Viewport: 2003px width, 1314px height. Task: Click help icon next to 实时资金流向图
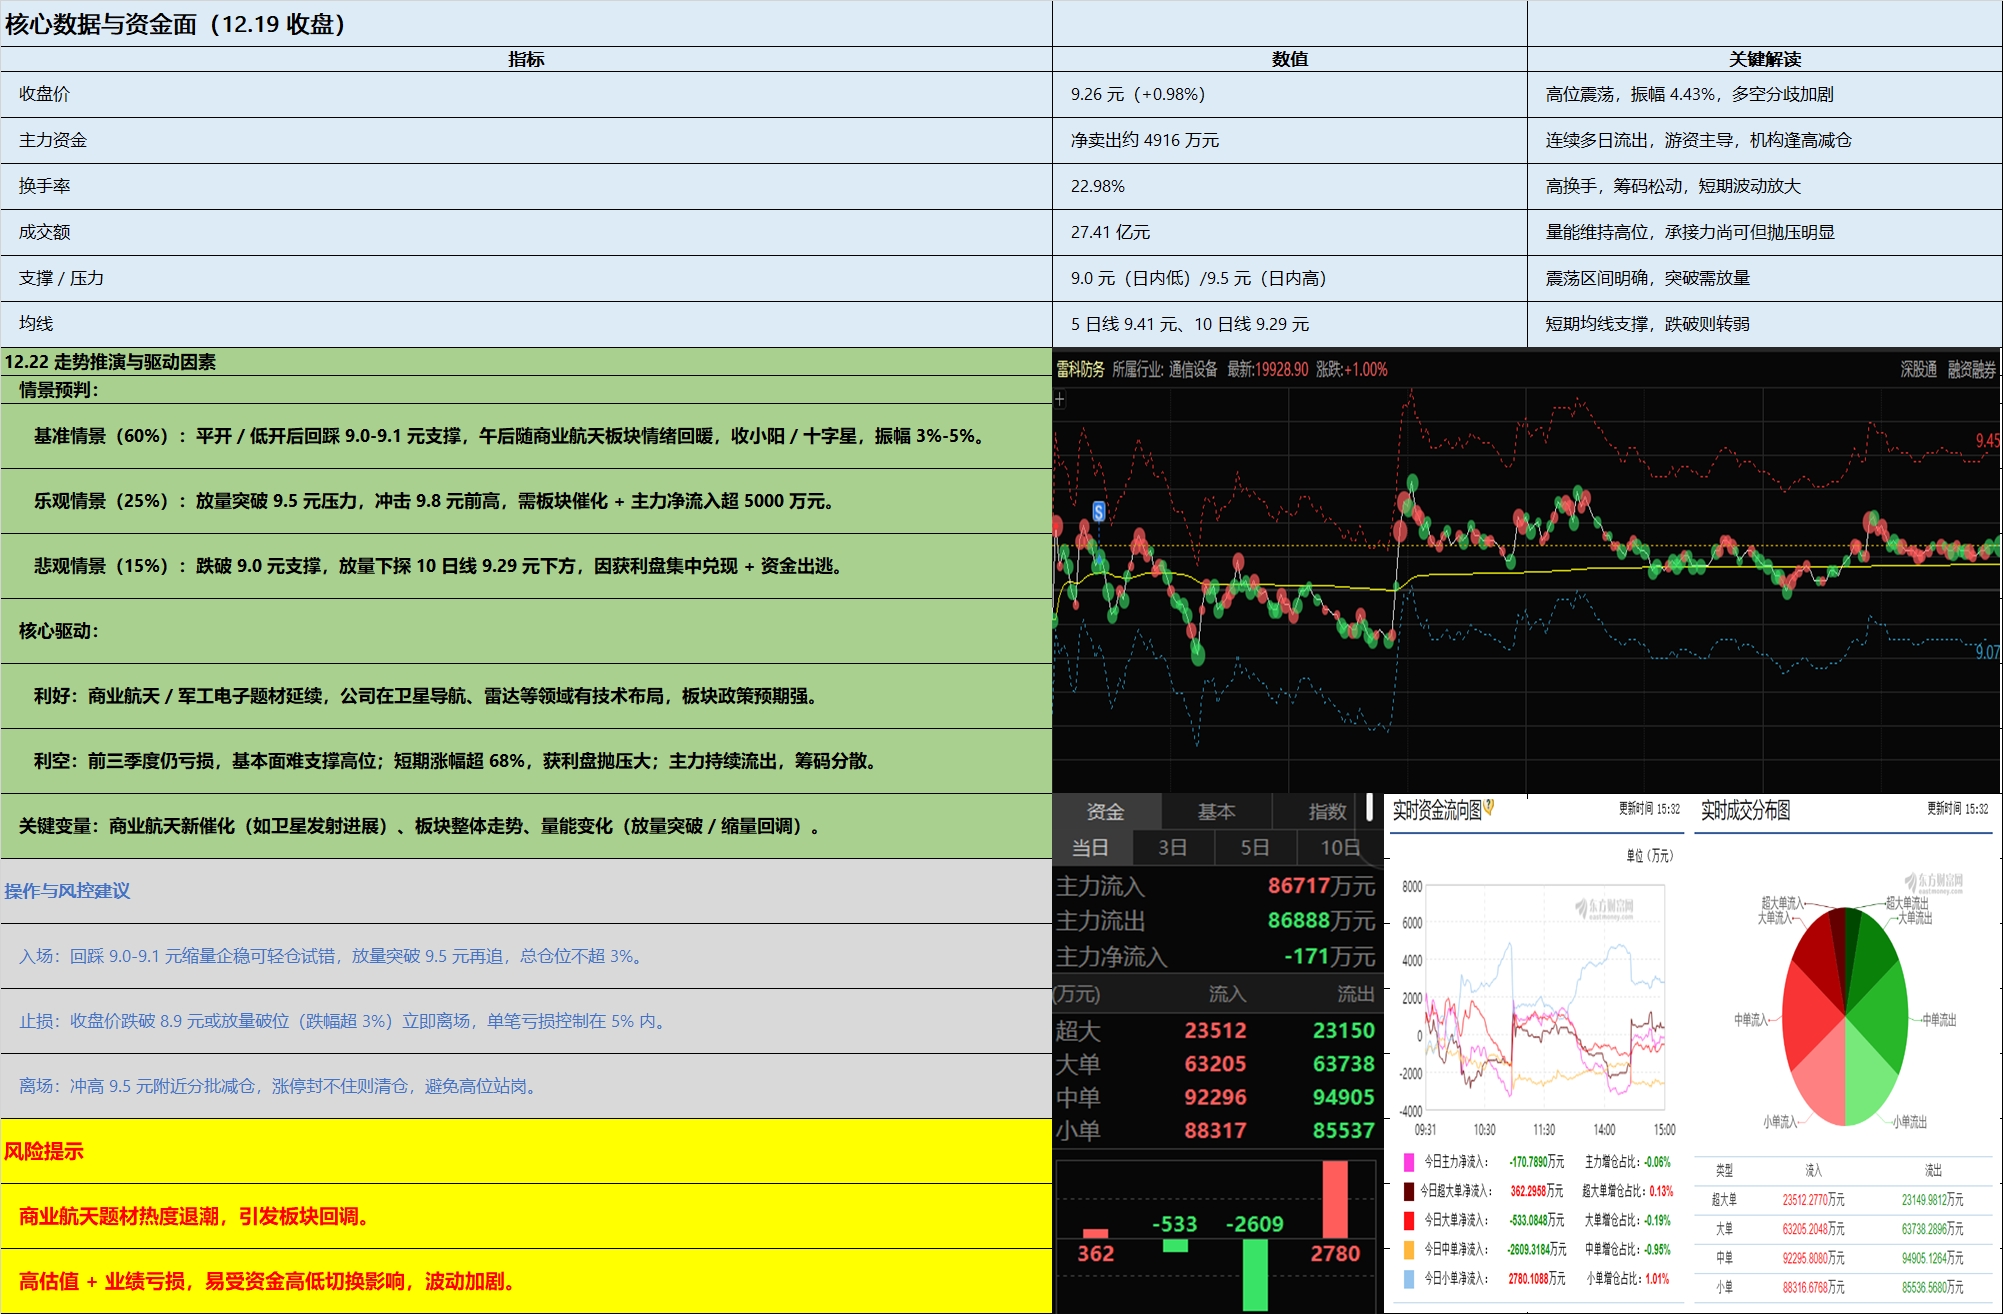1489,807
